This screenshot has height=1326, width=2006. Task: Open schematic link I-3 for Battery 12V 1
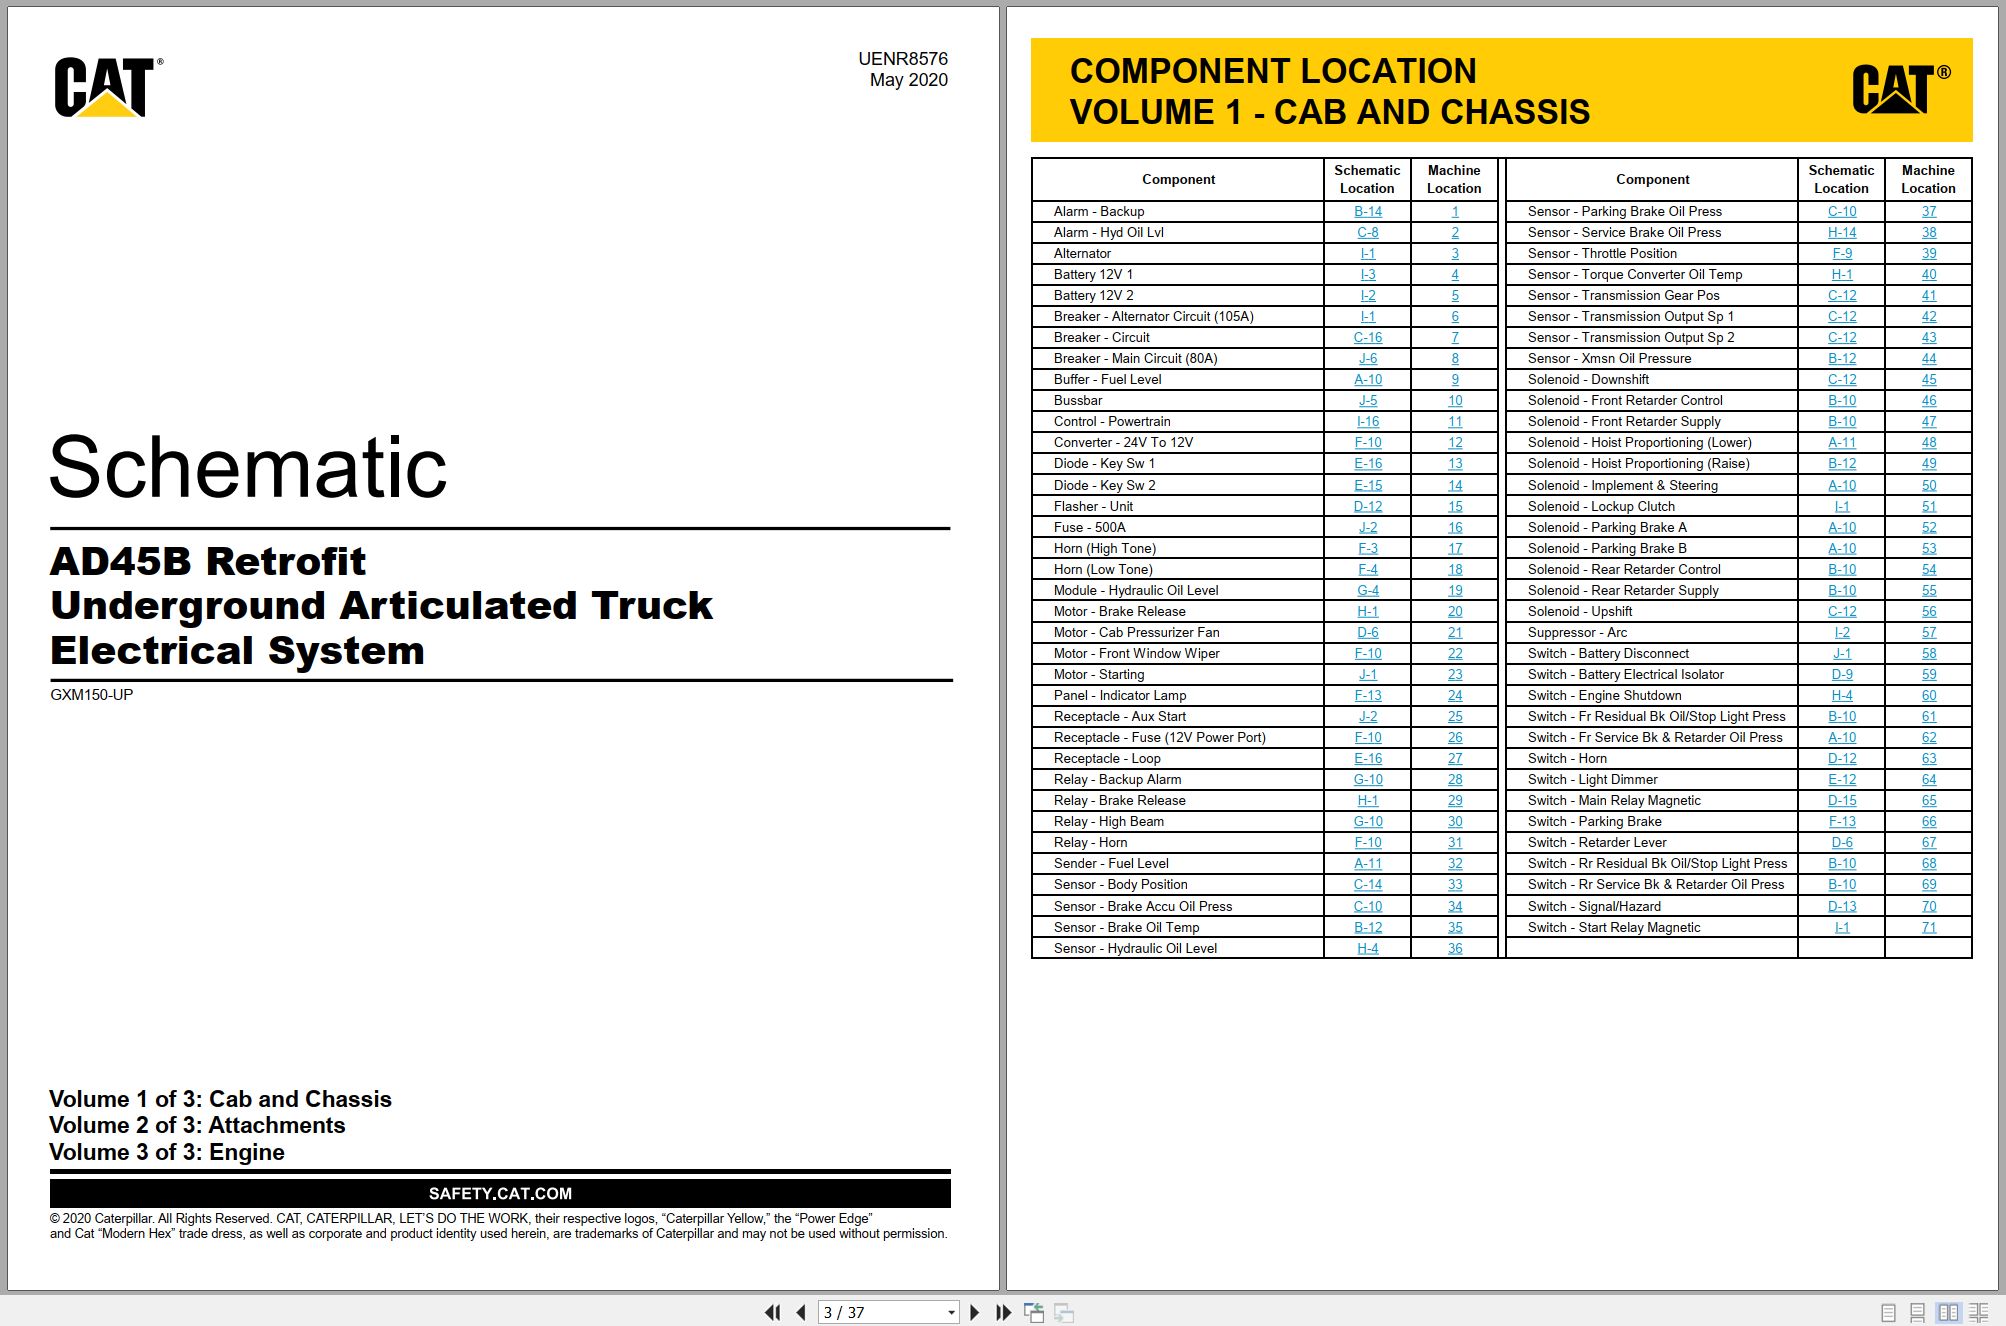coord(1367,274)
